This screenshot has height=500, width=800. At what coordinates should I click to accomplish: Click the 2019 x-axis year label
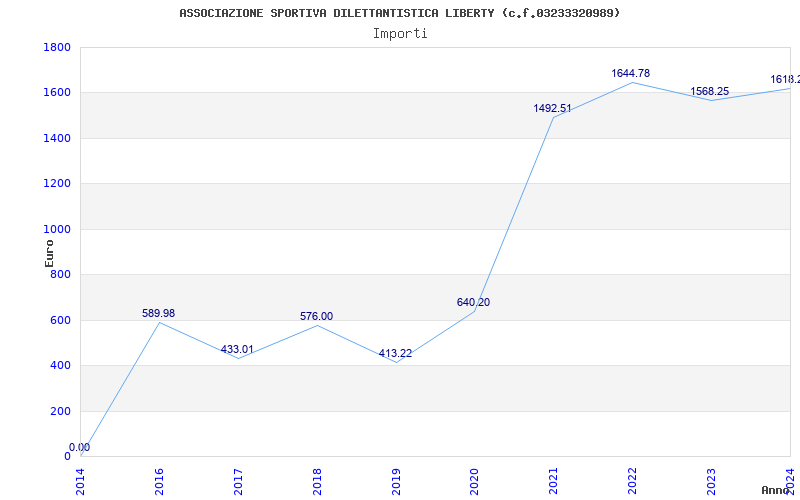[396, 482]
